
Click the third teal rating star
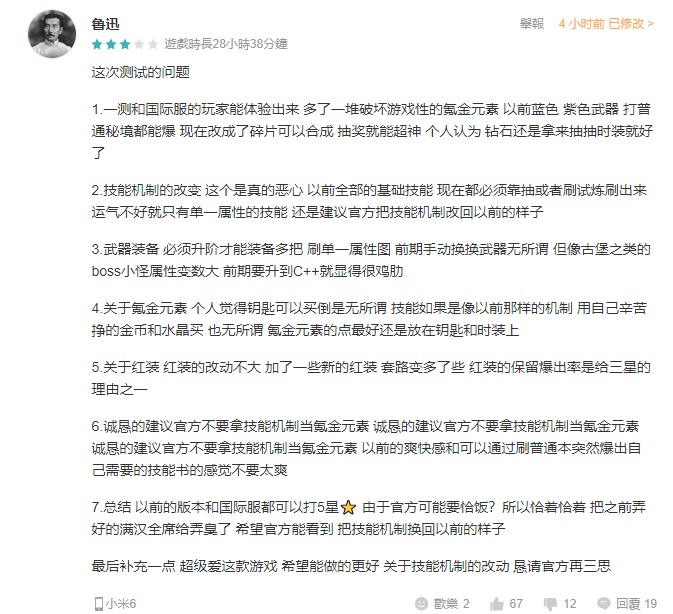(125, 44)
